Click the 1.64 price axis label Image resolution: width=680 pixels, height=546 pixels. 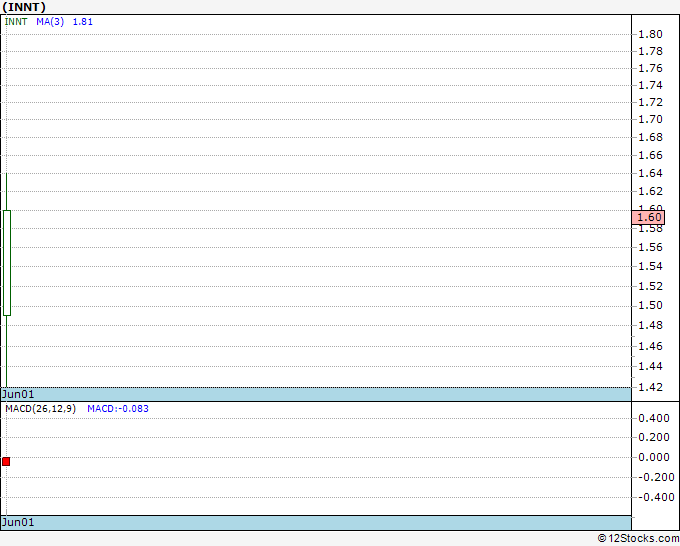pos(650,173)
